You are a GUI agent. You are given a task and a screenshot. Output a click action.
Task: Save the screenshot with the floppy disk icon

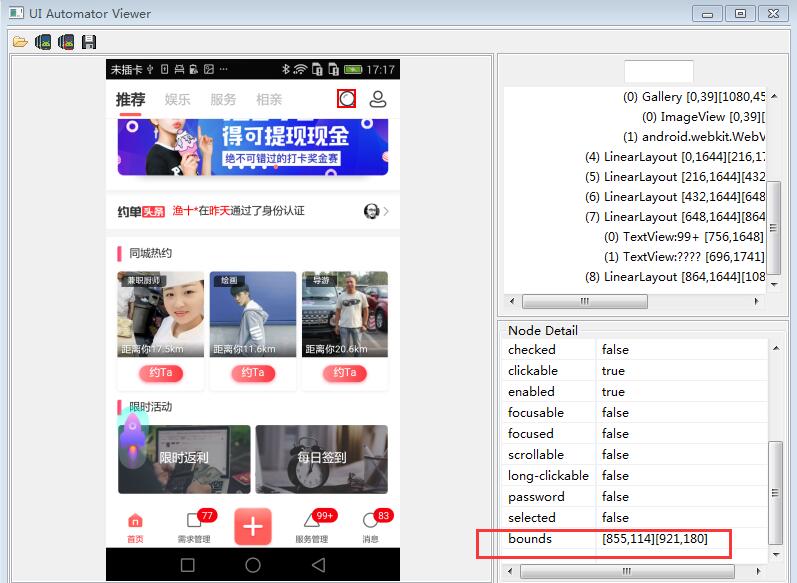89,42
